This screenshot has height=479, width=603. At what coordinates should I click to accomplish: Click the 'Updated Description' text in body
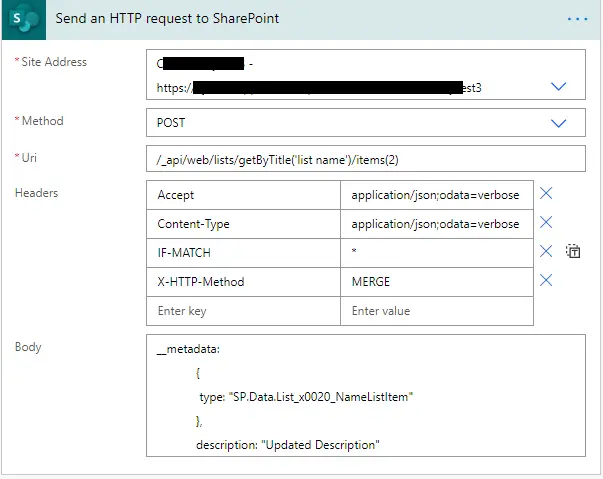tap(320, 445)
